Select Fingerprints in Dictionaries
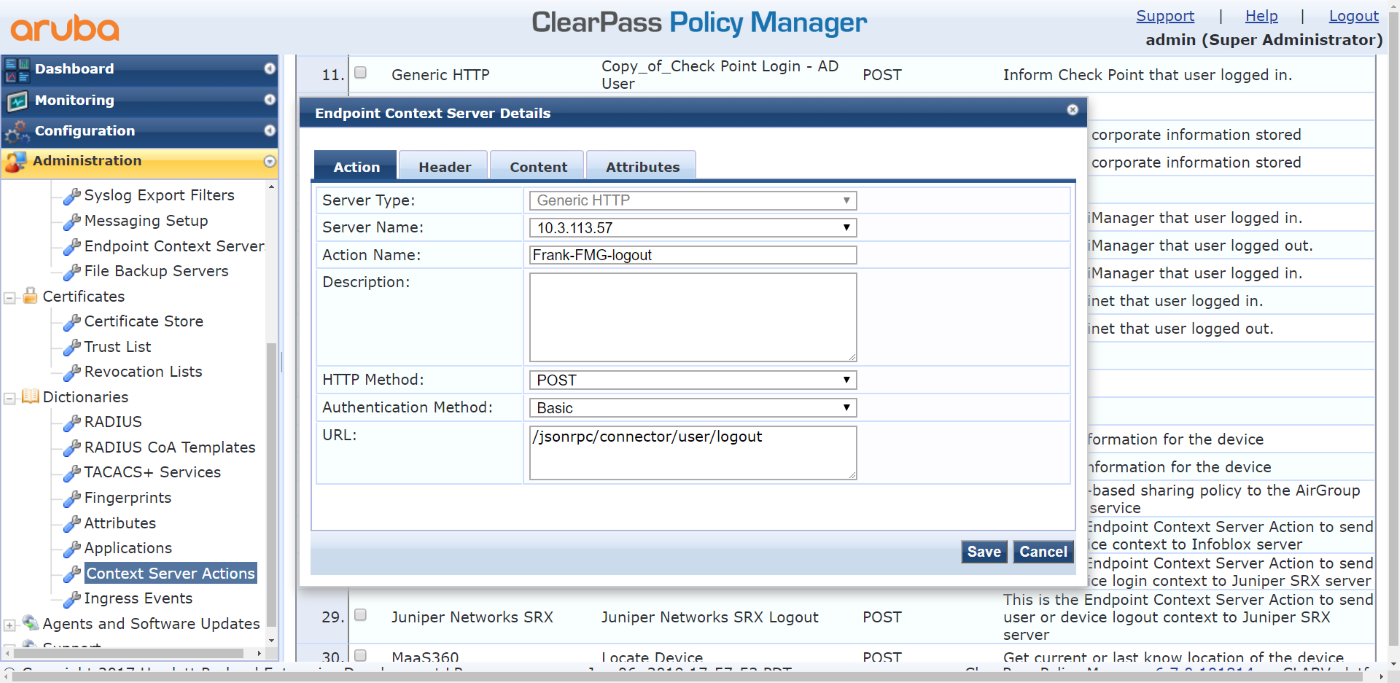Screen dimensions: 1400x683 [128, 498]
